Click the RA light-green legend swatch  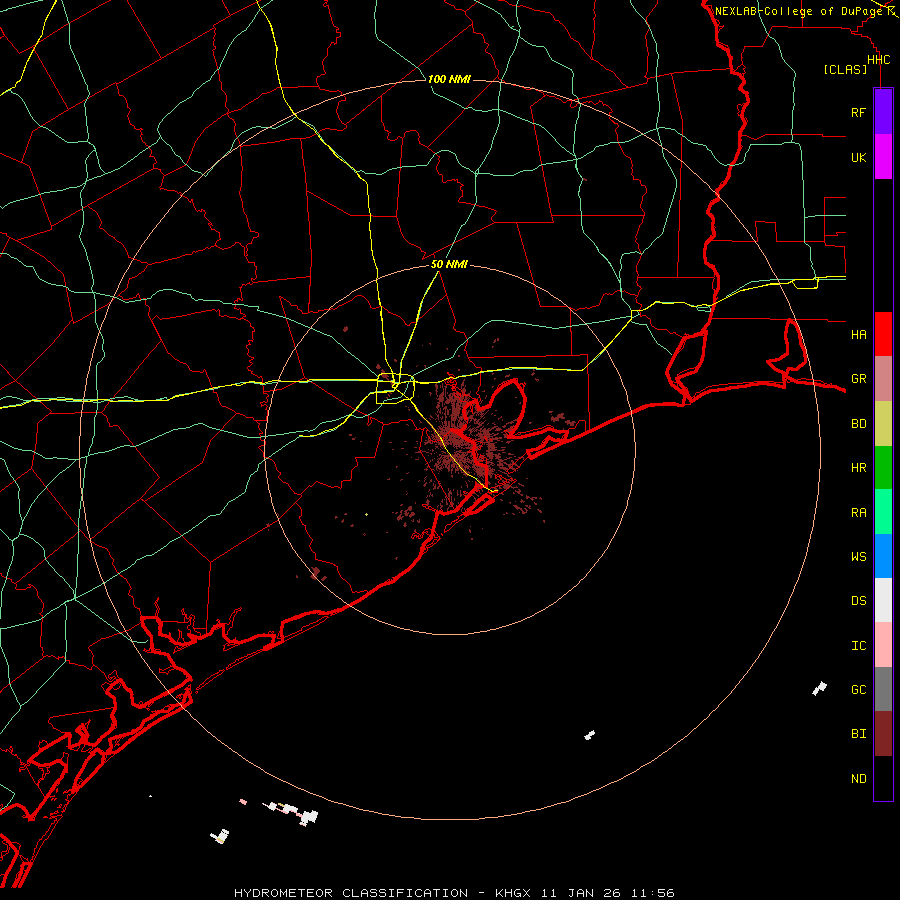coord(883,512)
